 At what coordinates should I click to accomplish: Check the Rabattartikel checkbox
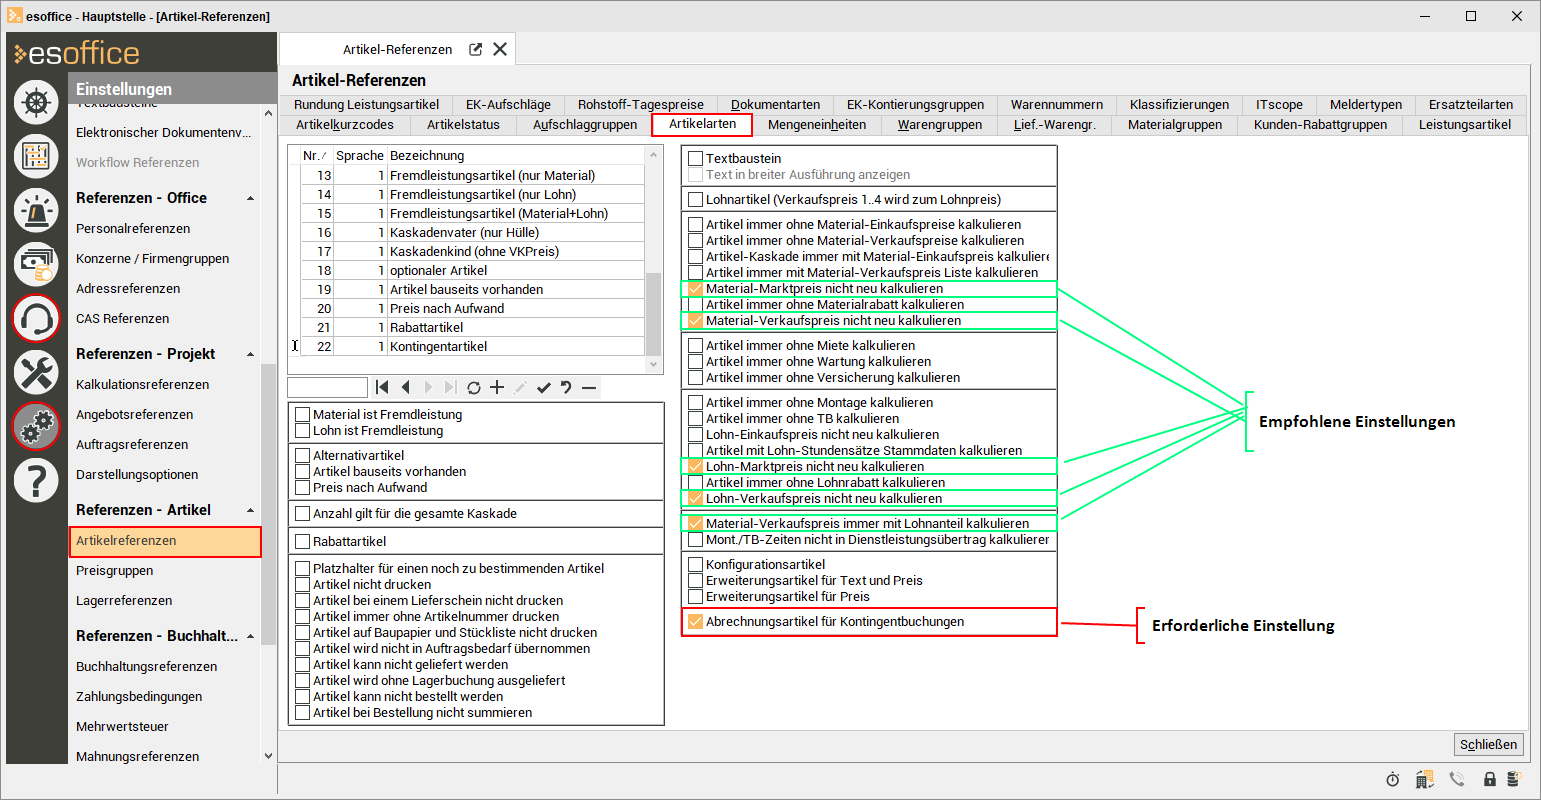tap(303, 541)
